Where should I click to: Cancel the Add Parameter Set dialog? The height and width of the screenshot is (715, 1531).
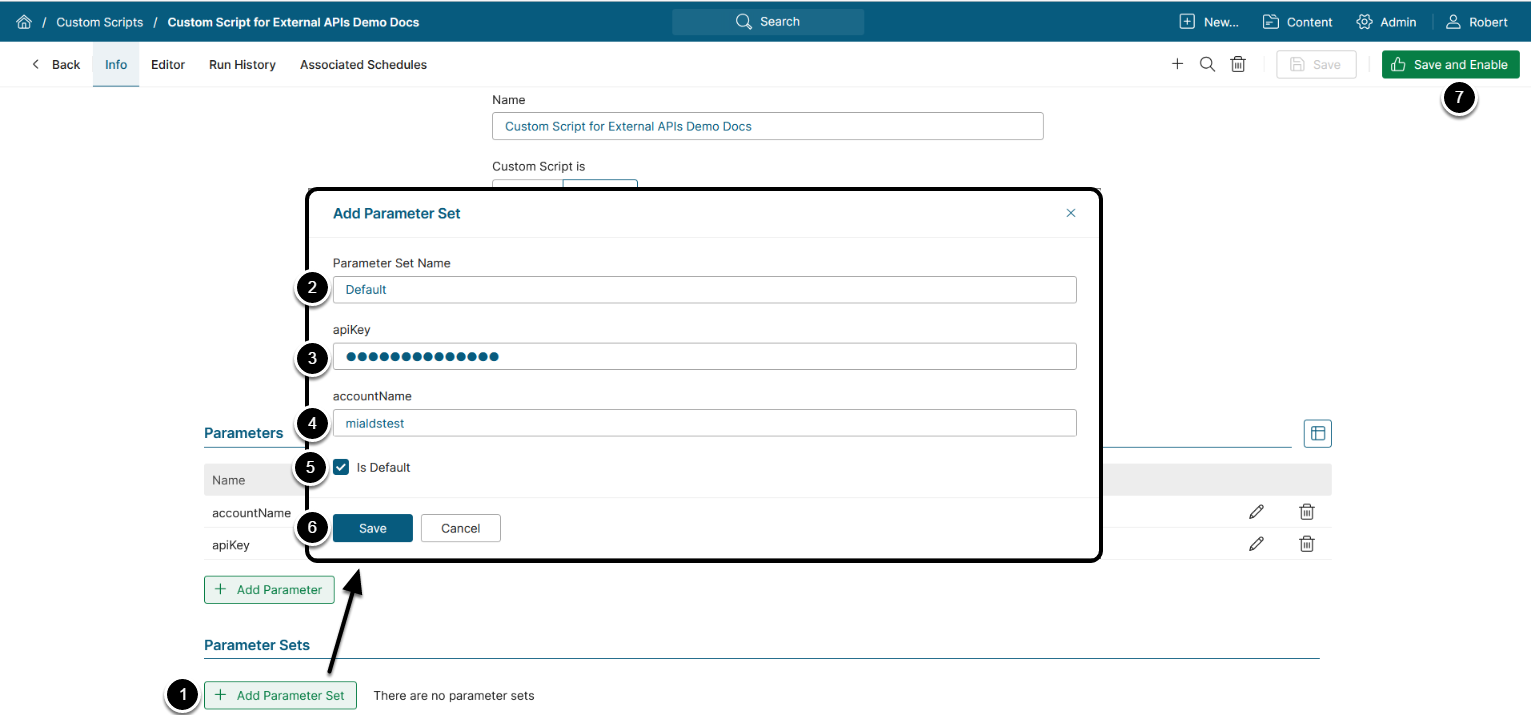coord(461,528)
